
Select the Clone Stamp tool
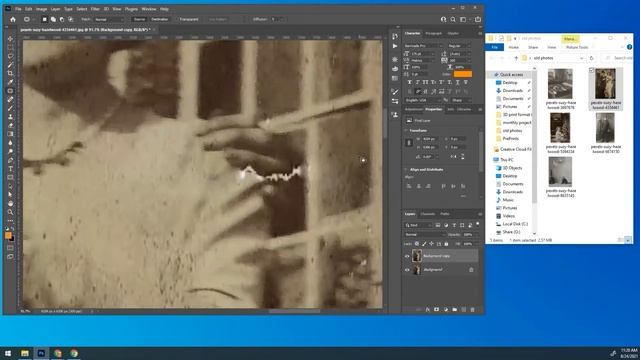pos(10,117)
